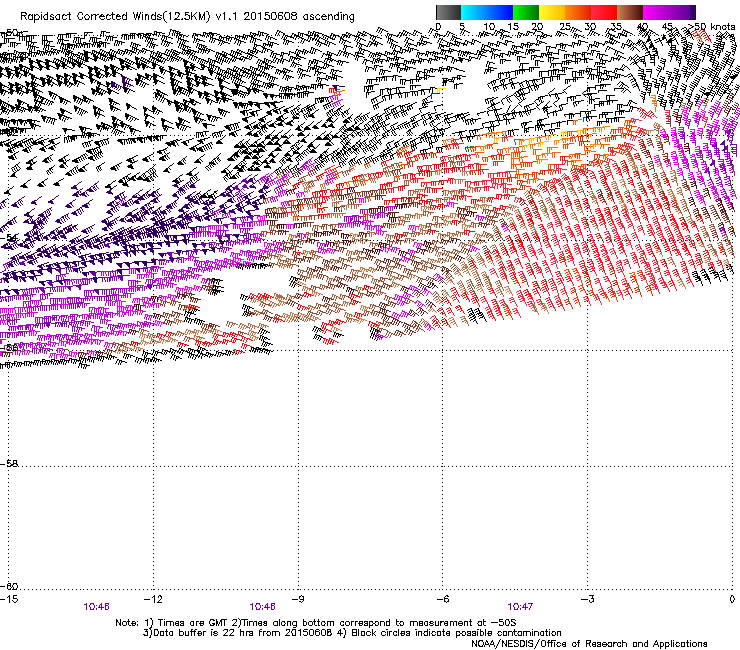Click the '-54' latitude axis label
The image size is (740, 650).
[9, 237]
